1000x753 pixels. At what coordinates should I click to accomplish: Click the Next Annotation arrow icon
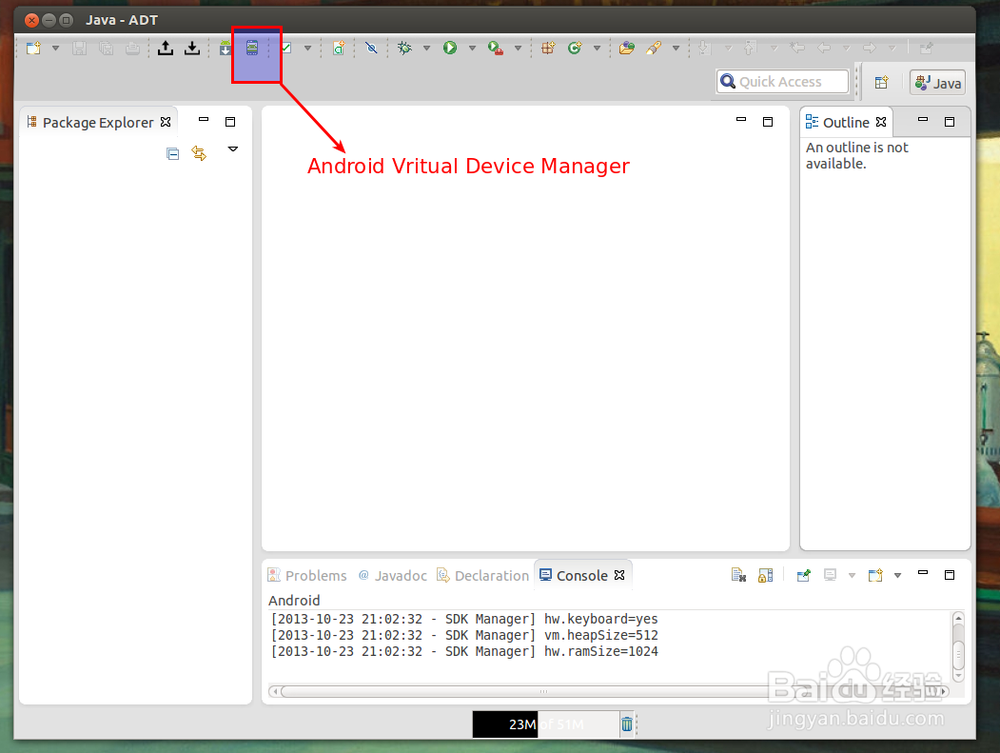click(704, 48)
